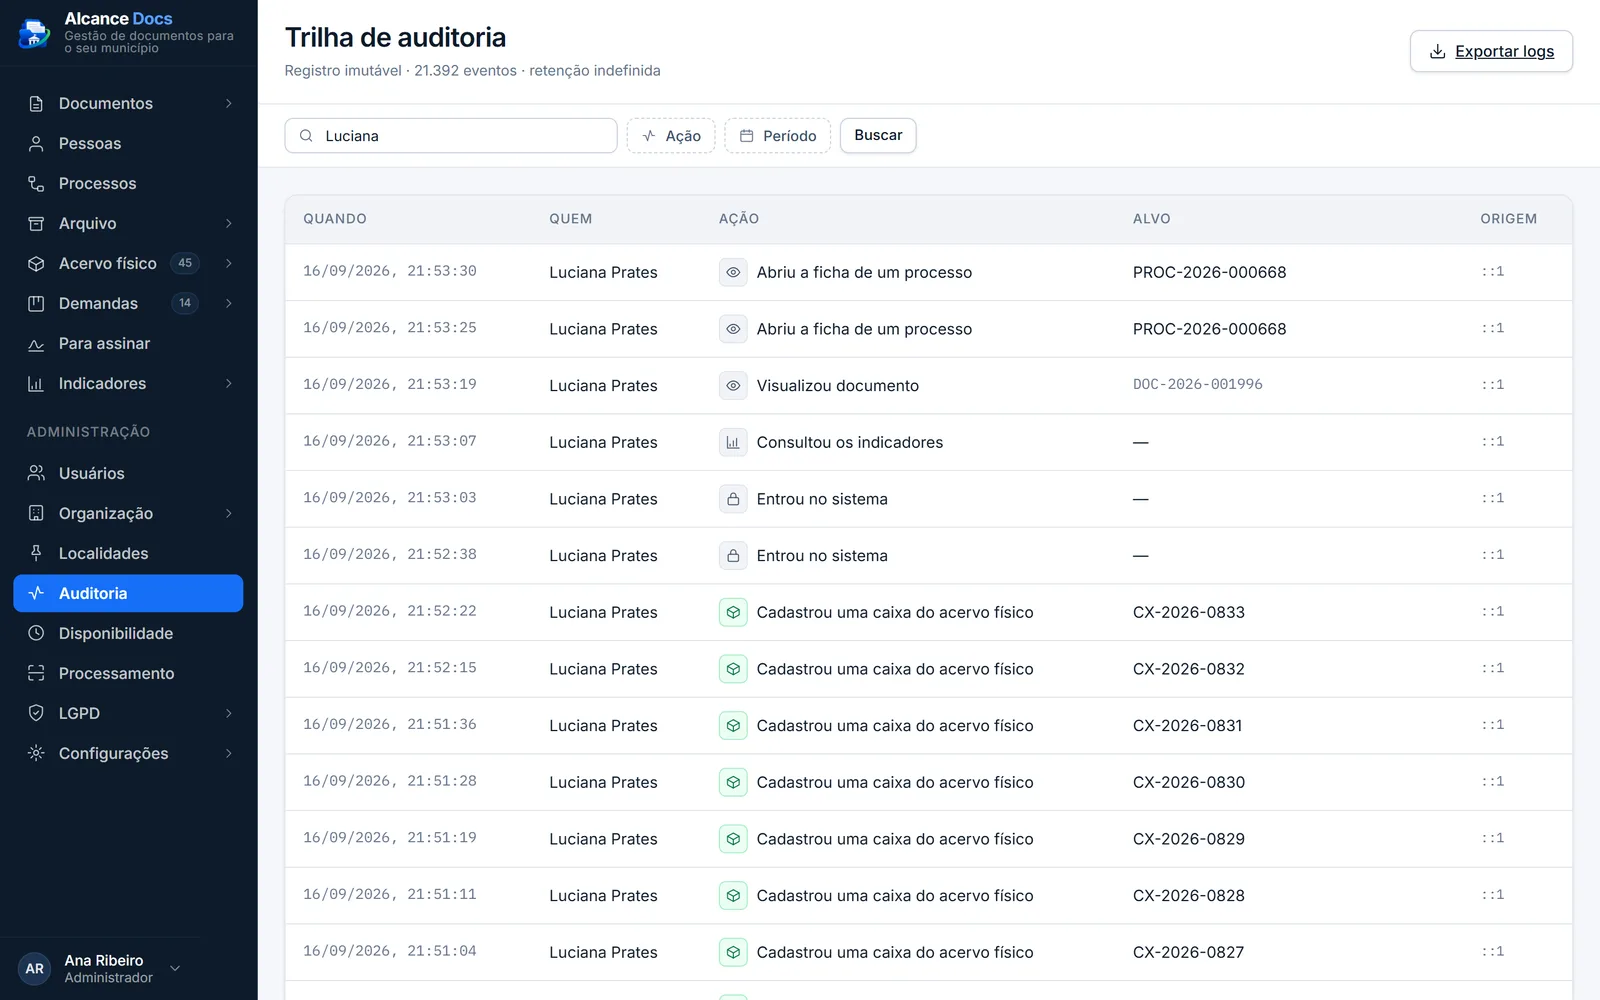Click the Demandas board icon
Image resolution: width=1600 pixels, height=1000 pixels.
coord(36,304)
